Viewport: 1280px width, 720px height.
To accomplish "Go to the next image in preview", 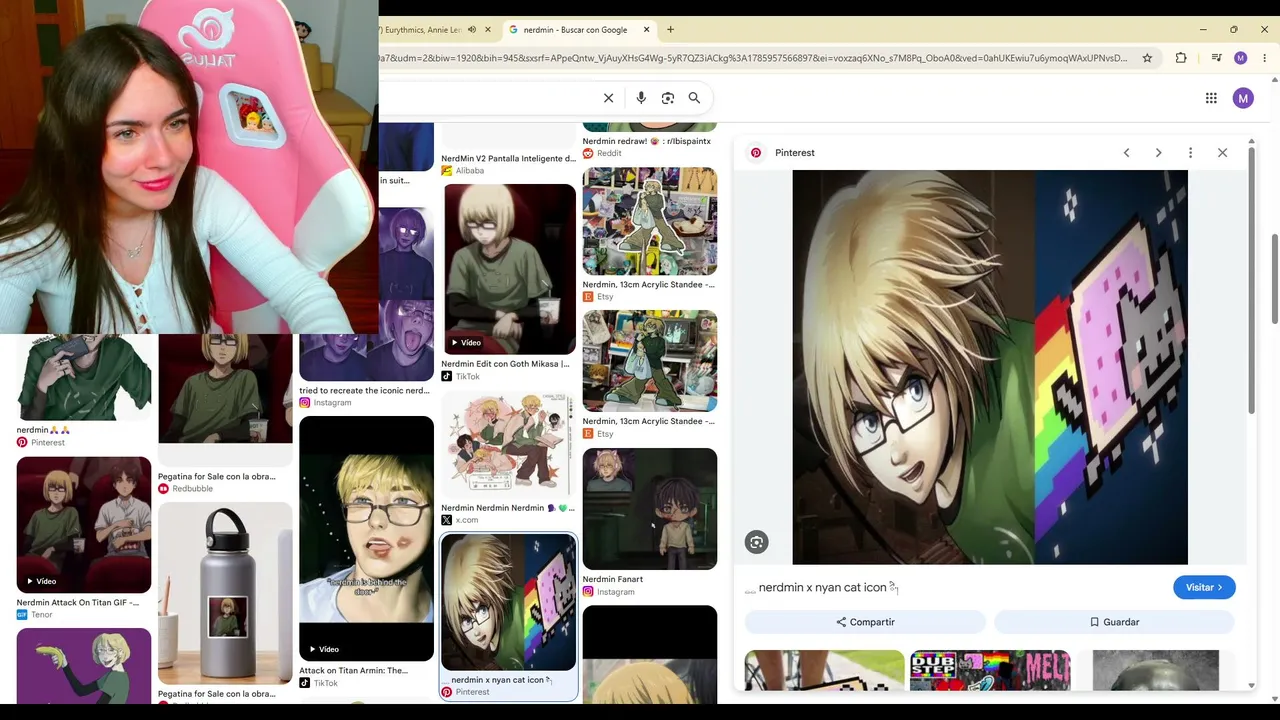I will (1158, 153).
